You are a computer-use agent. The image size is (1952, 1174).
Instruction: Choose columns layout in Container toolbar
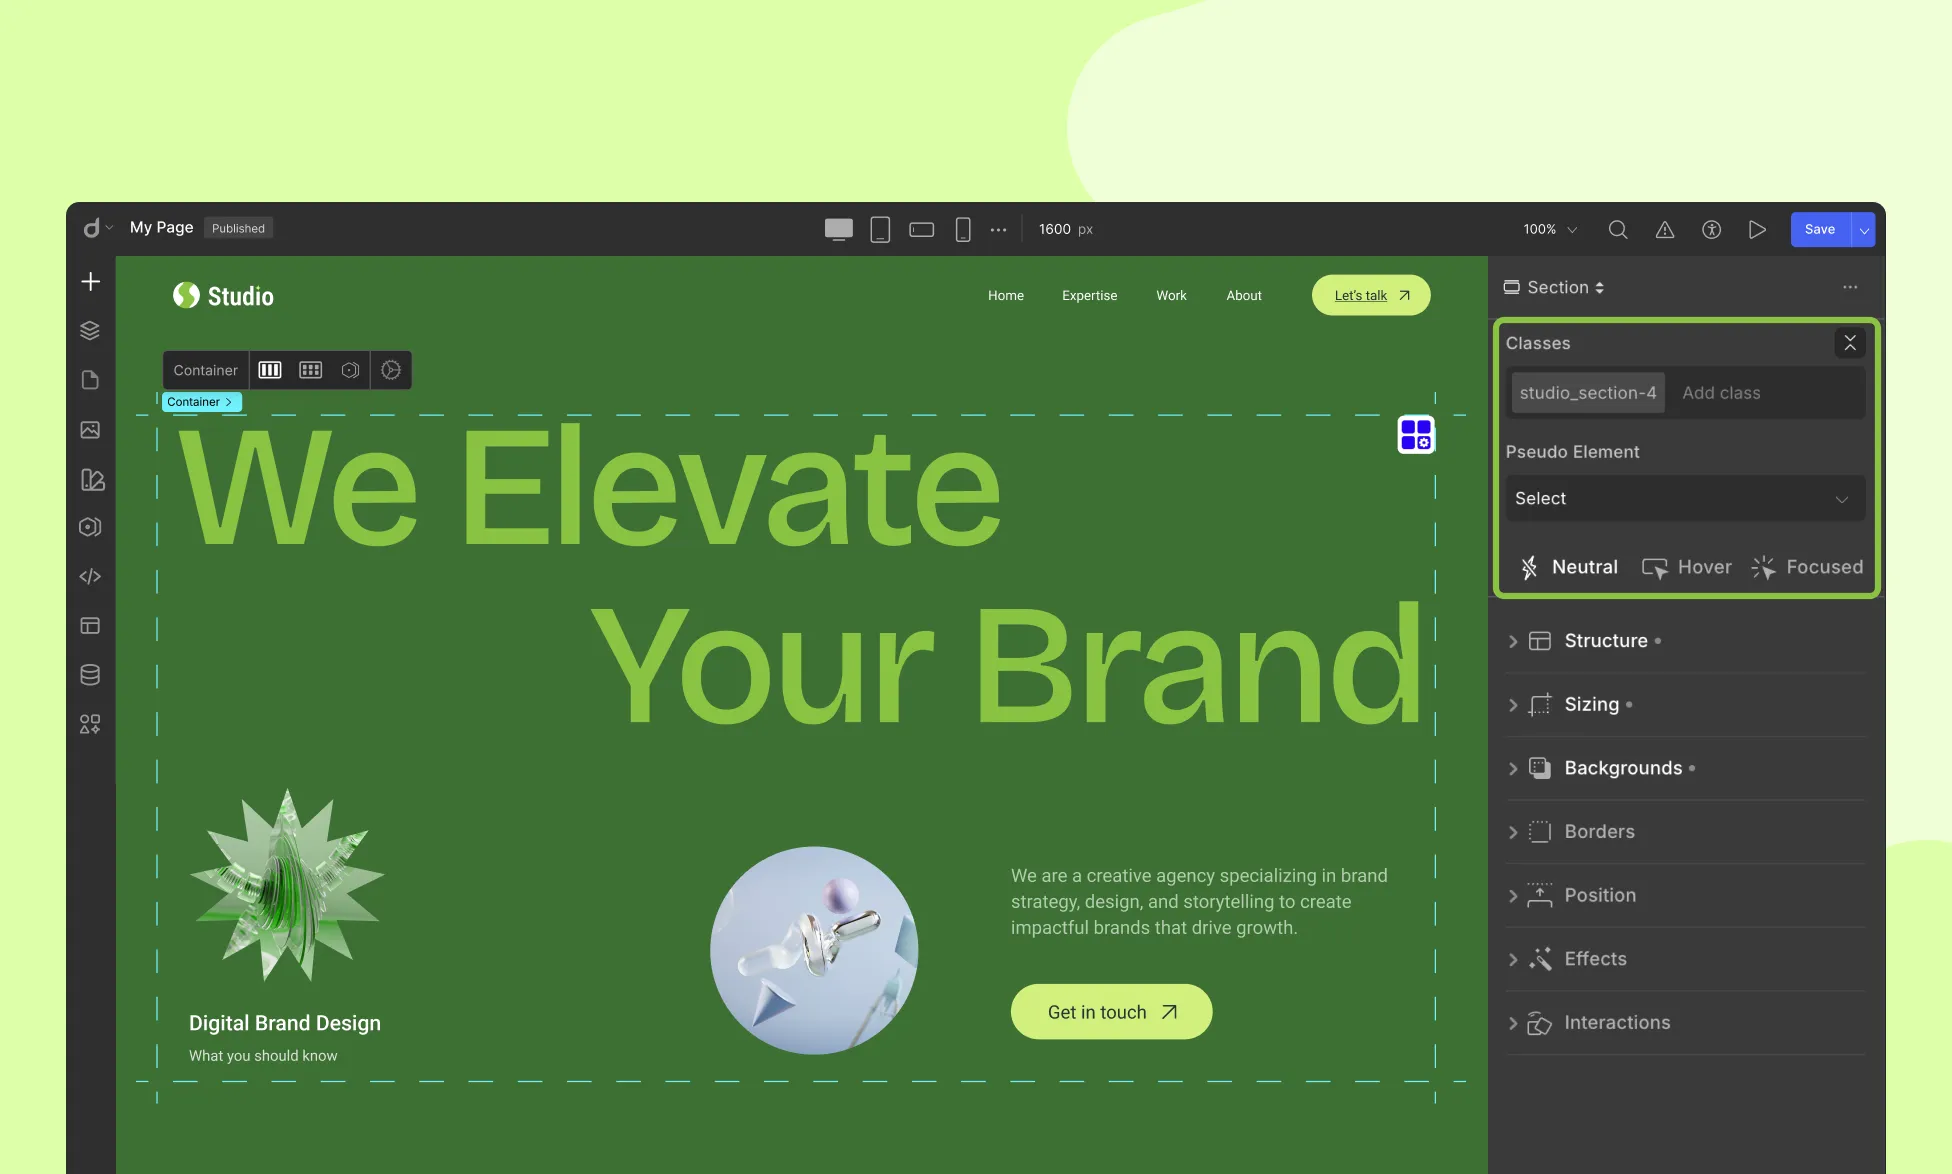coord(270,370)
